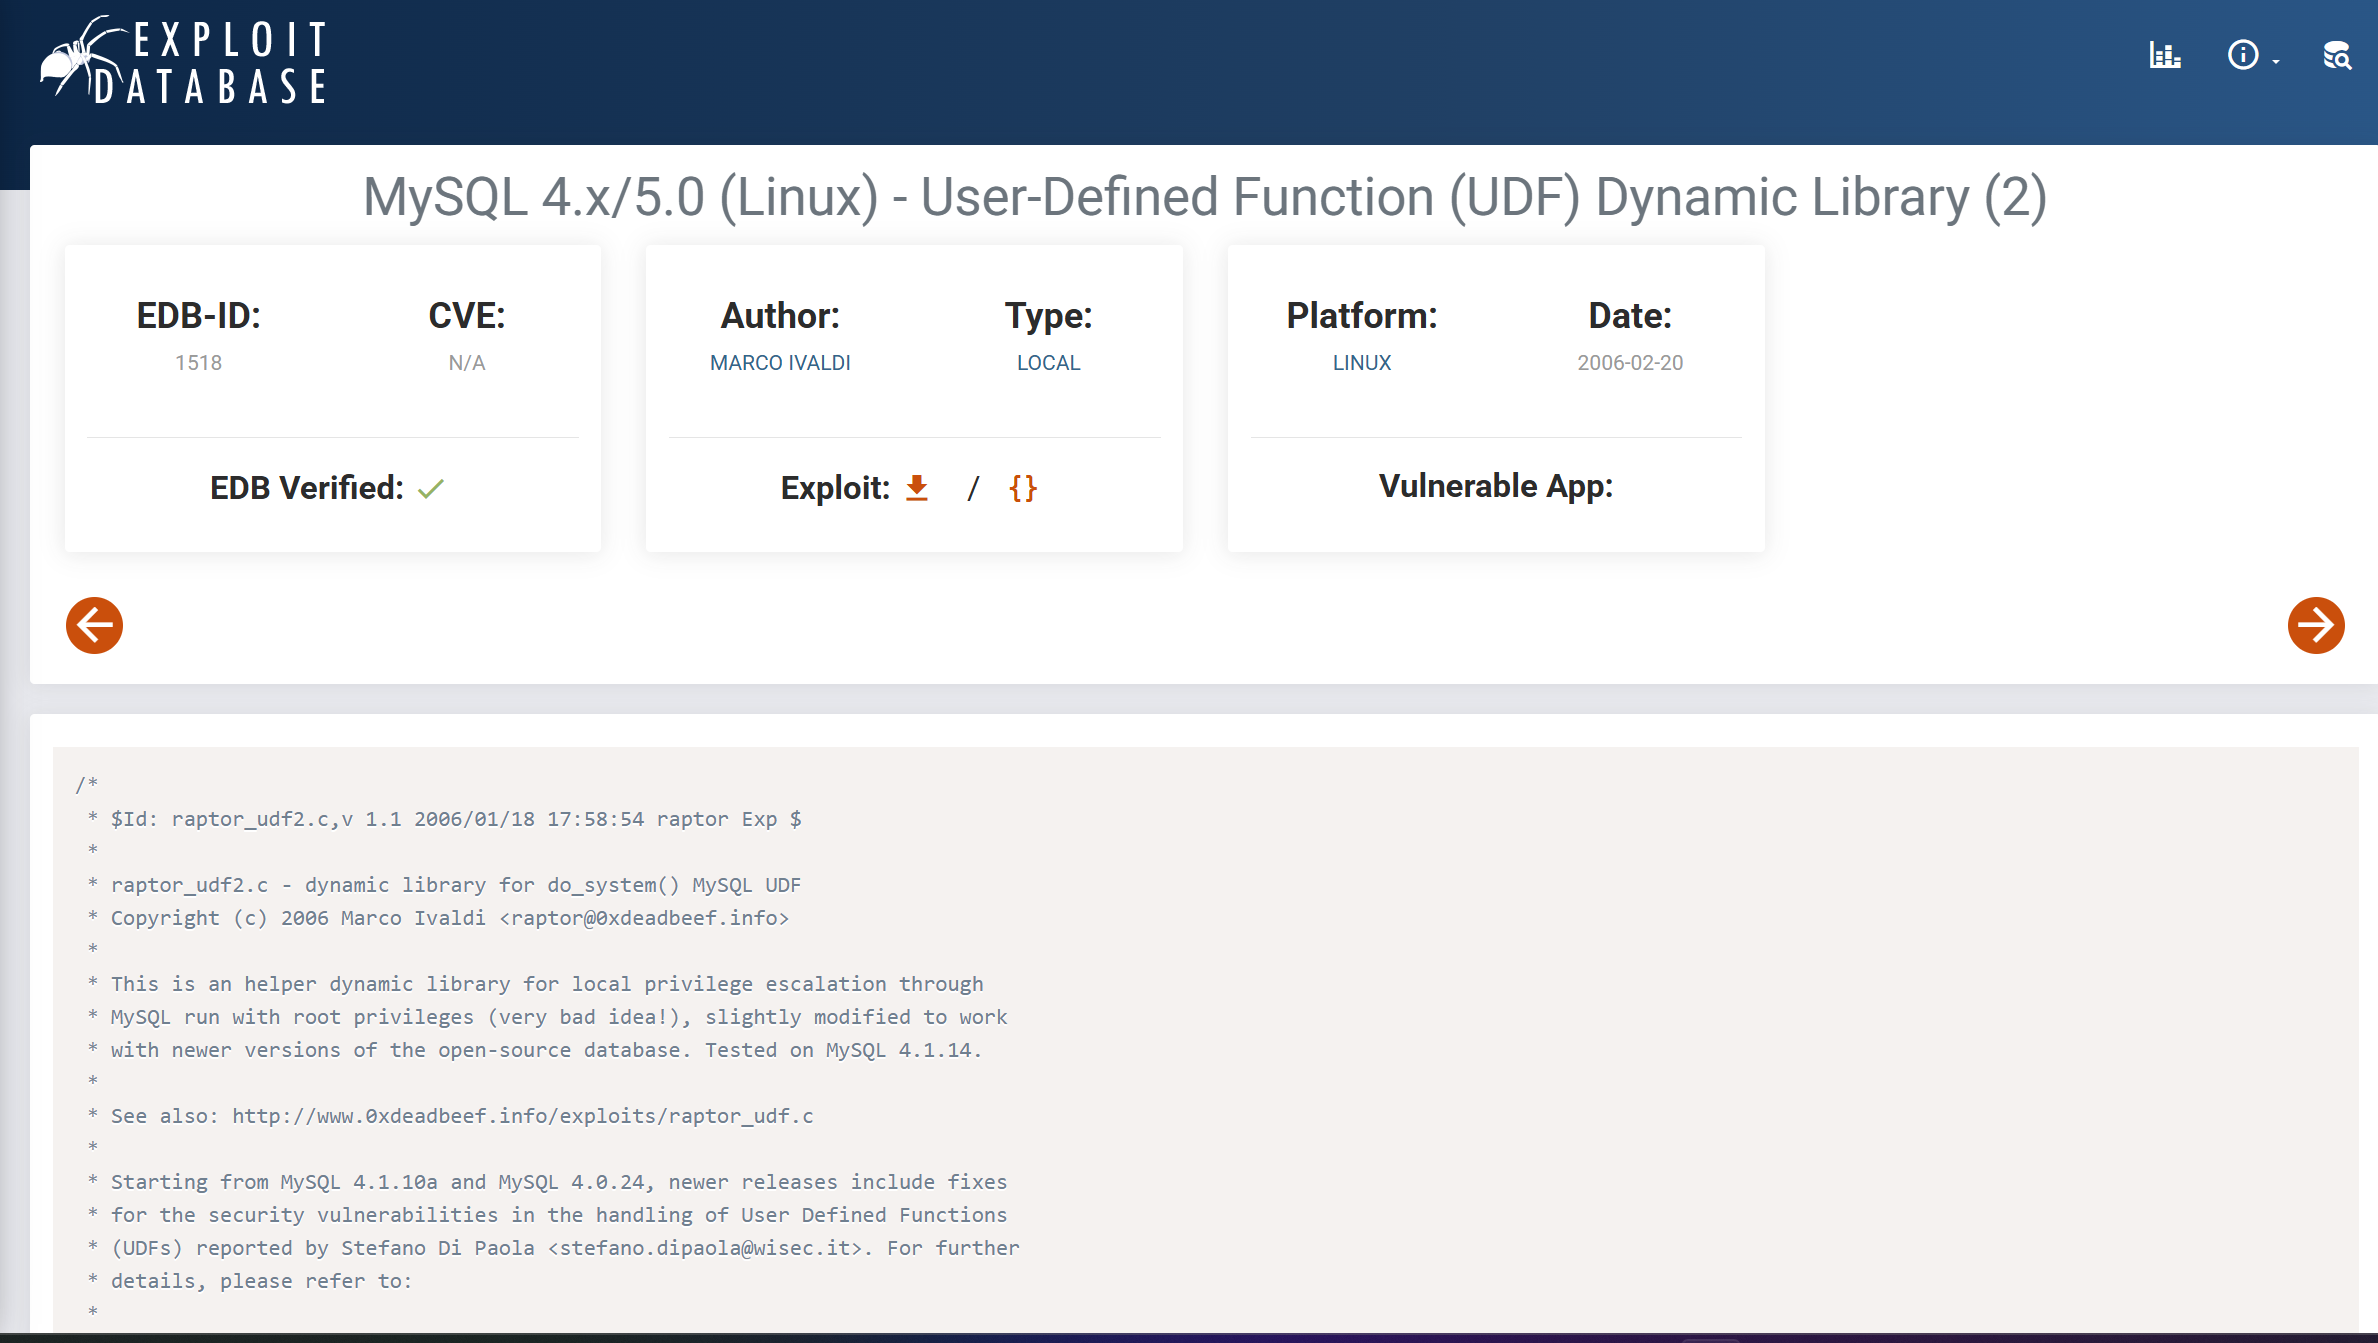
Task: Open the LINUX platform link
Action: pos(1361,363)
